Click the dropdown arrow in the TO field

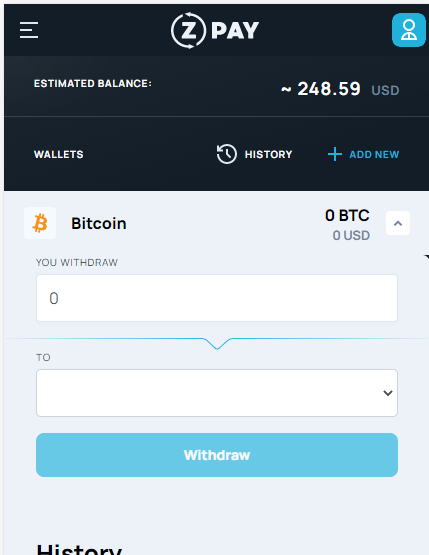click(388, 393)
